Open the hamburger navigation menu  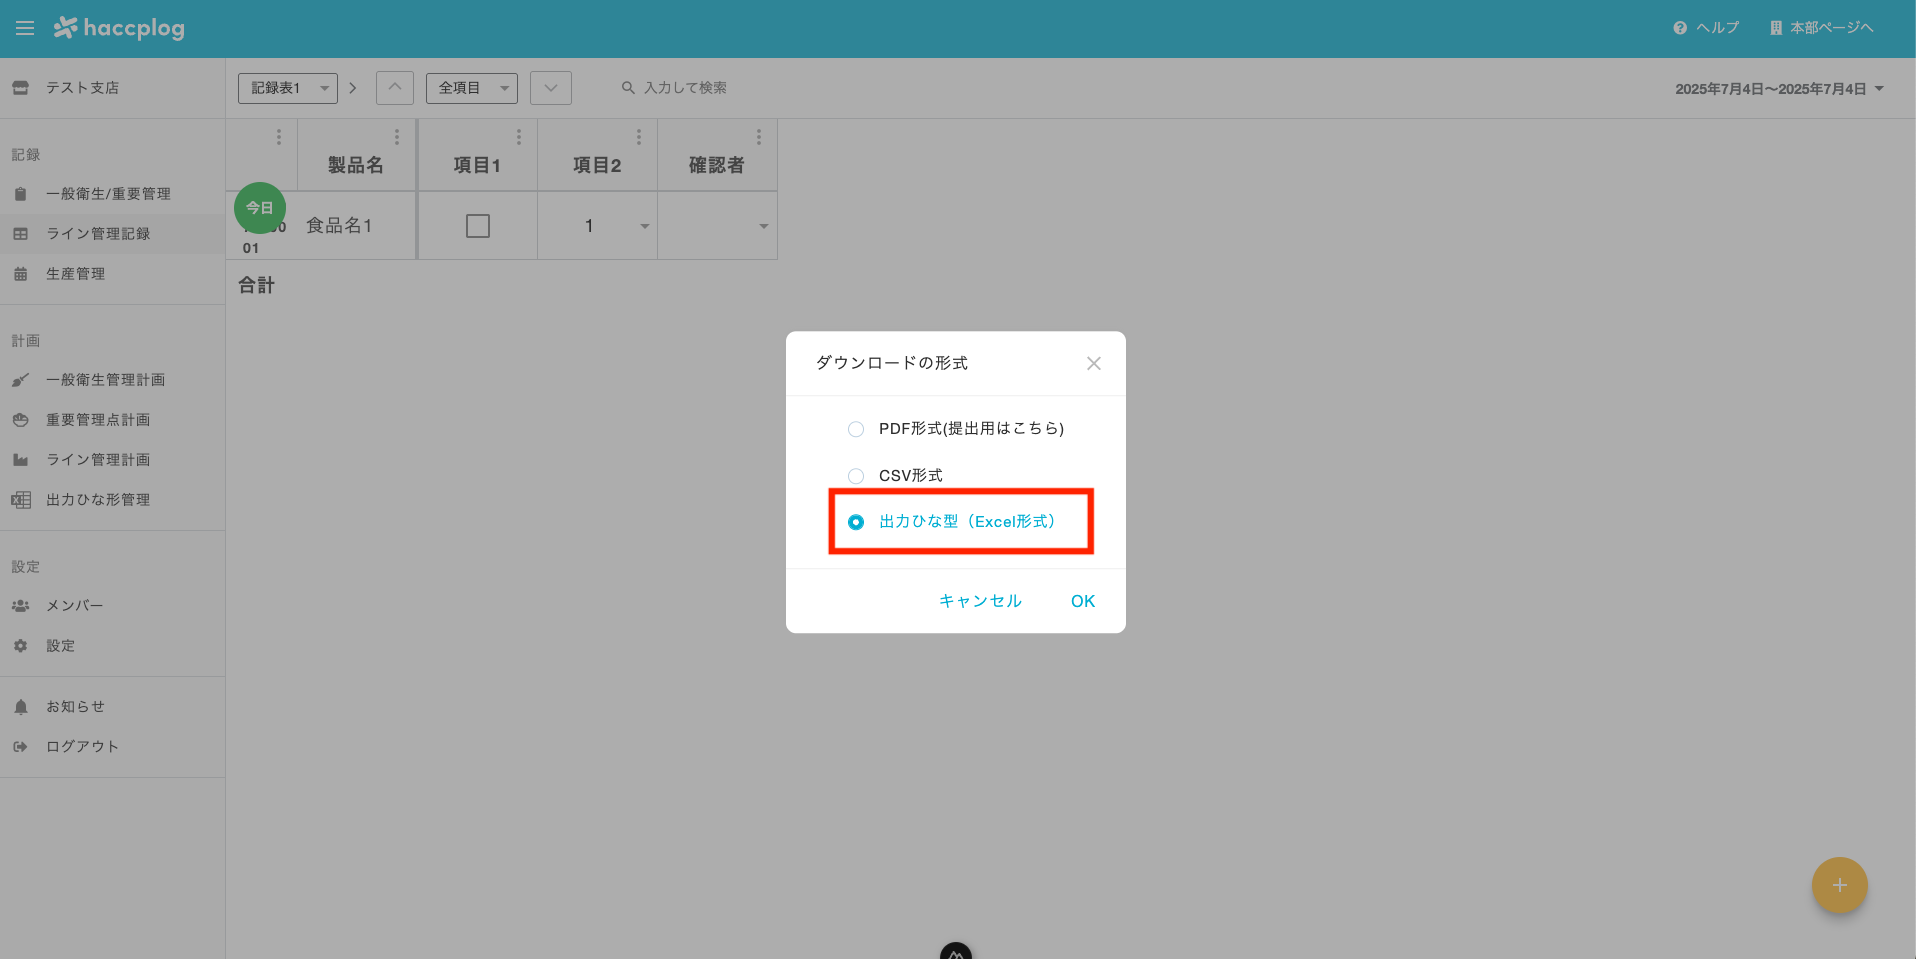coord(25,28)
